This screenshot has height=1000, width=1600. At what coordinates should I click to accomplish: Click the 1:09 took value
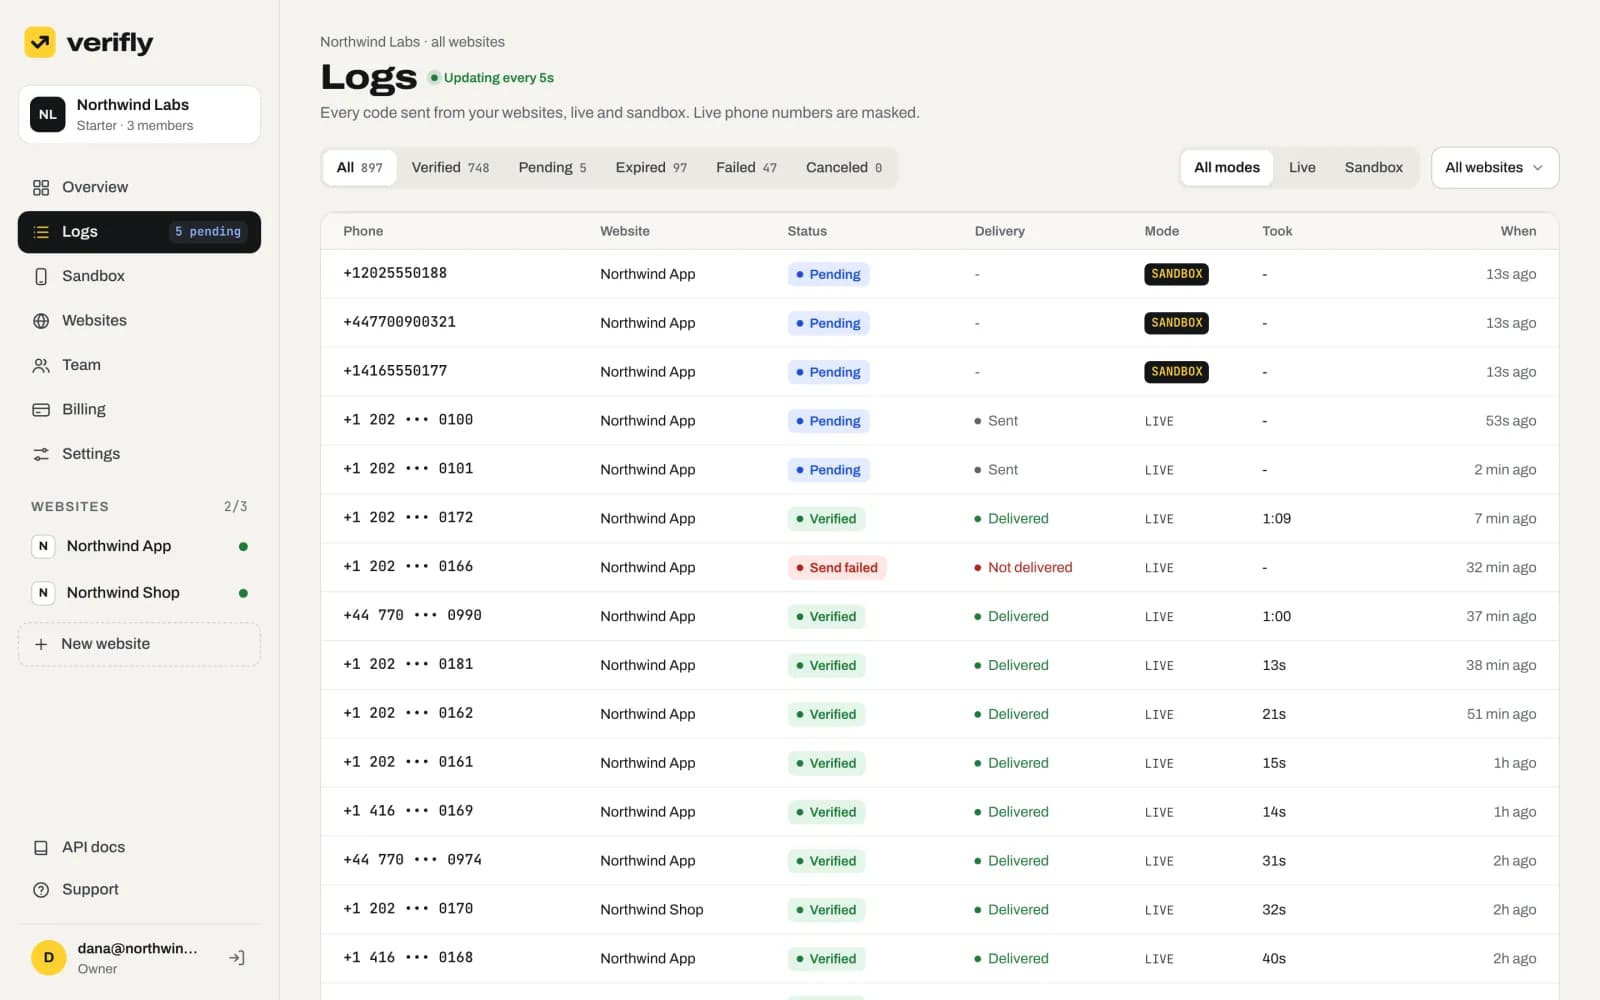click(x=1276, y=519)
